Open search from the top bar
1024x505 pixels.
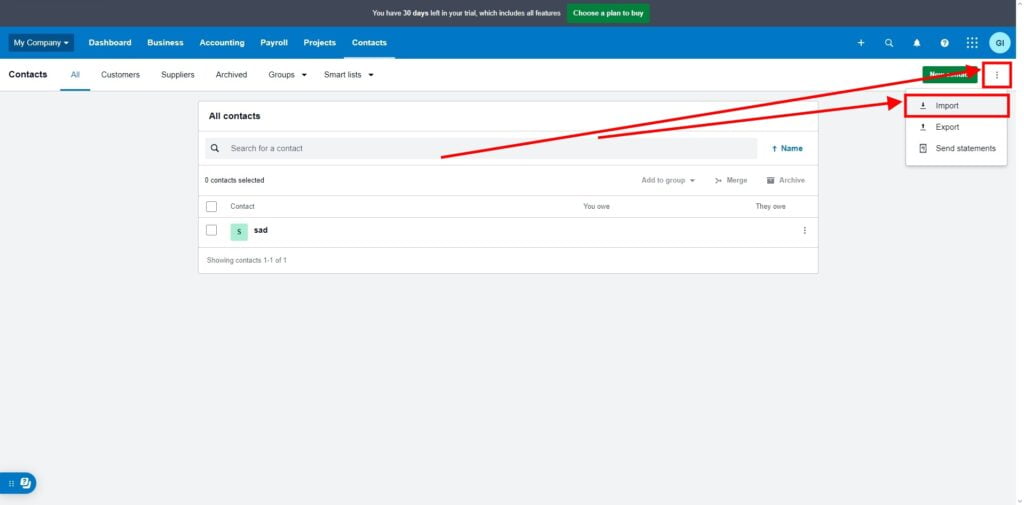coord(889,43)
